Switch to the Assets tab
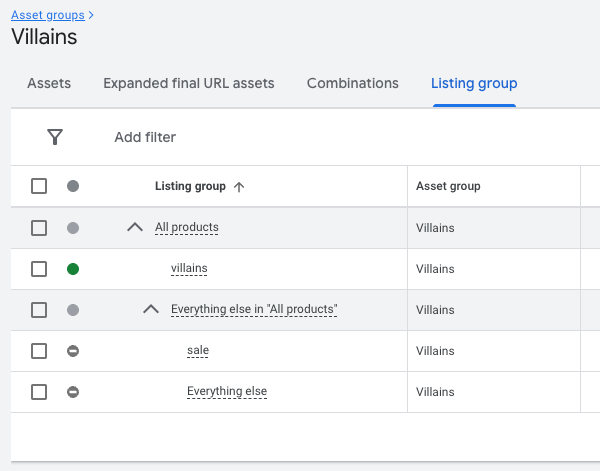This screenshot has height=471, width=600. (49, 83)
